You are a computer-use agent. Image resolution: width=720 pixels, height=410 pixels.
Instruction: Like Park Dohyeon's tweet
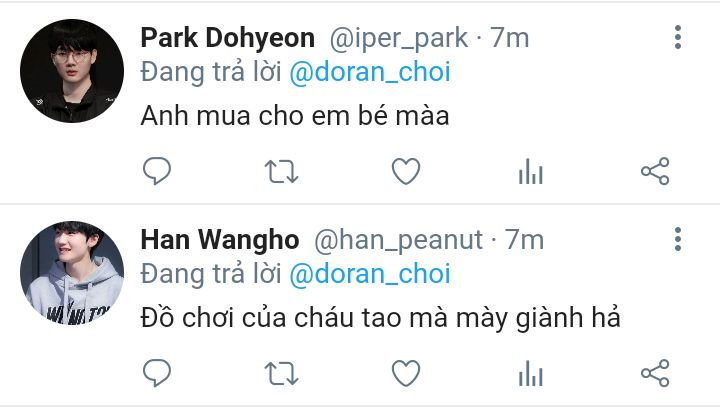(406, 171)
